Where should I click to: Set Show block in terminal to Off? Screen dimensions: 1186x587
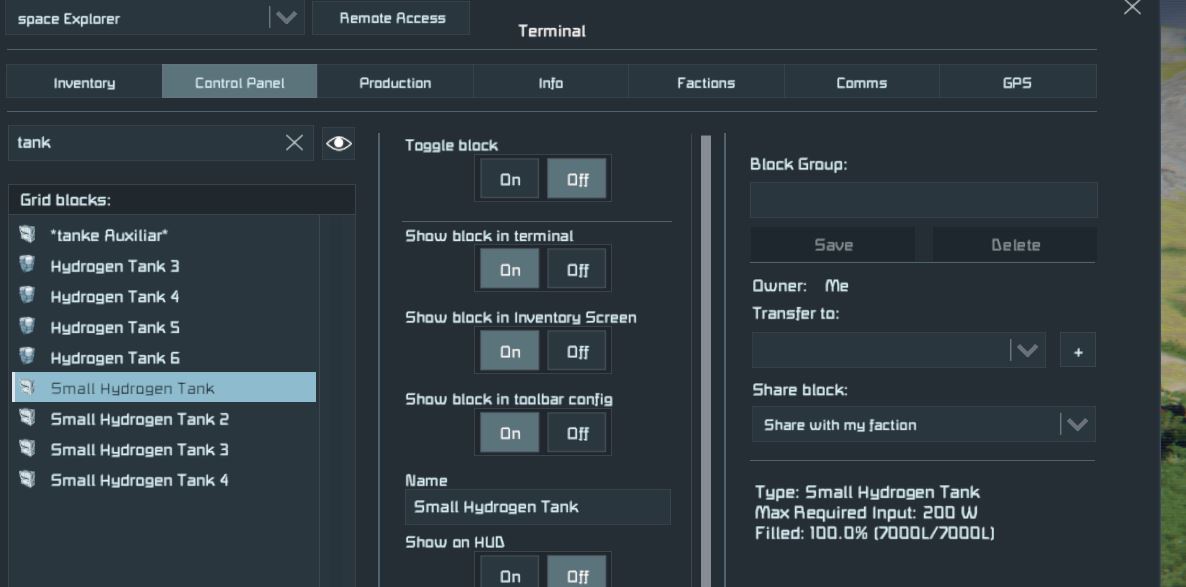pos(577,270)
